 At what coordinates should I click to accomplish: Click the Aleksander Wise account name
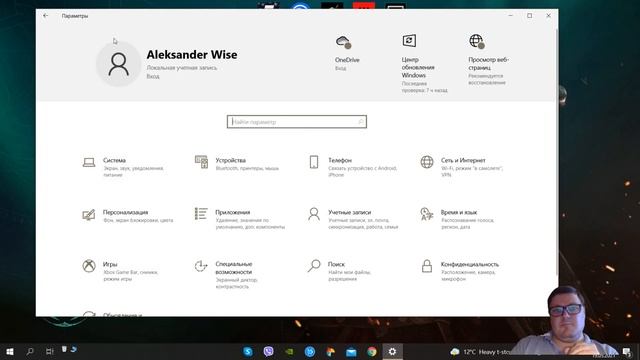tap(192, 55)
